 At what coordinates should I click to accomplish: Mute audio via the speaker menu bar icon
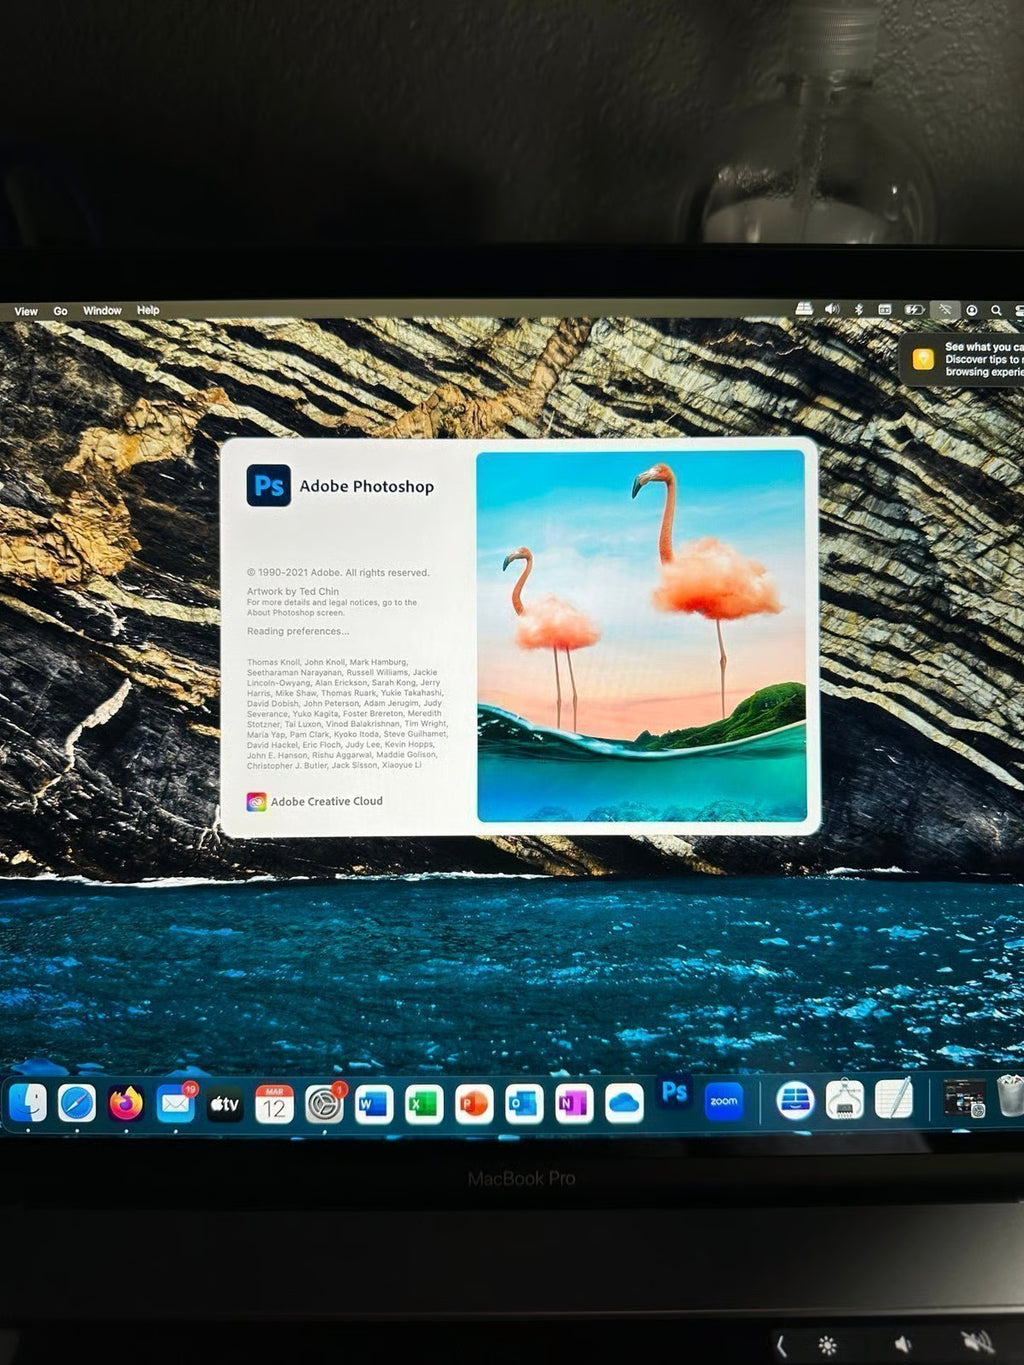coord(831,309)
